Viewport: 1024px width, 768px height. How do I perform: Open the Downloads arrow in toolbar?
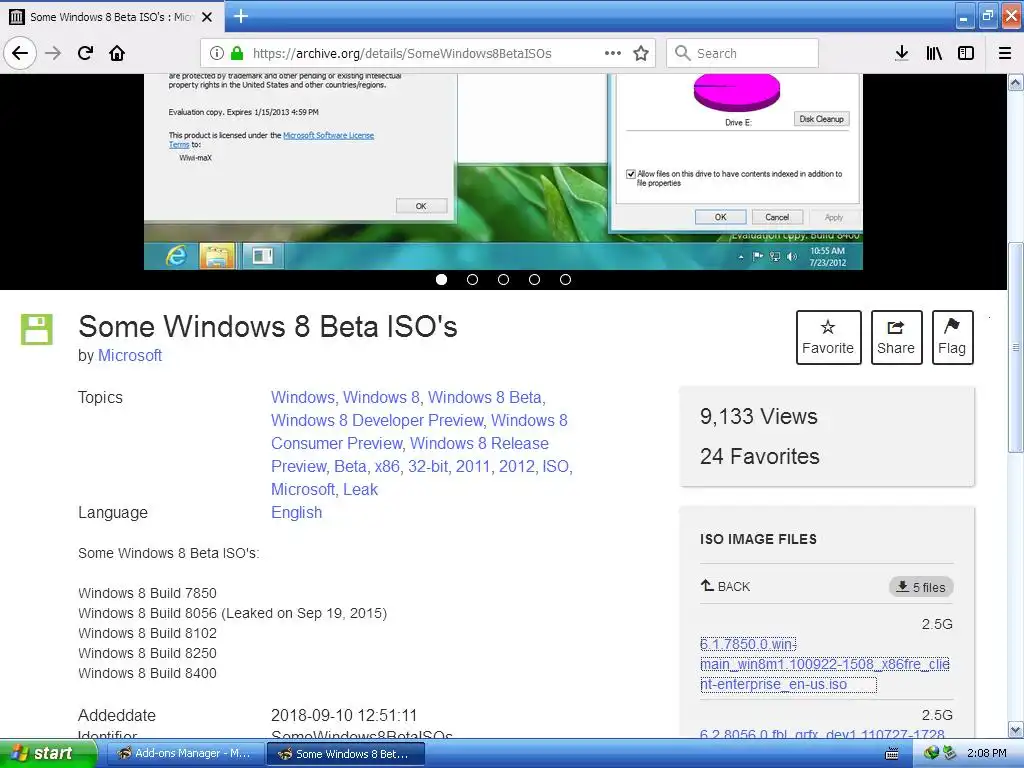coord(901,53)
